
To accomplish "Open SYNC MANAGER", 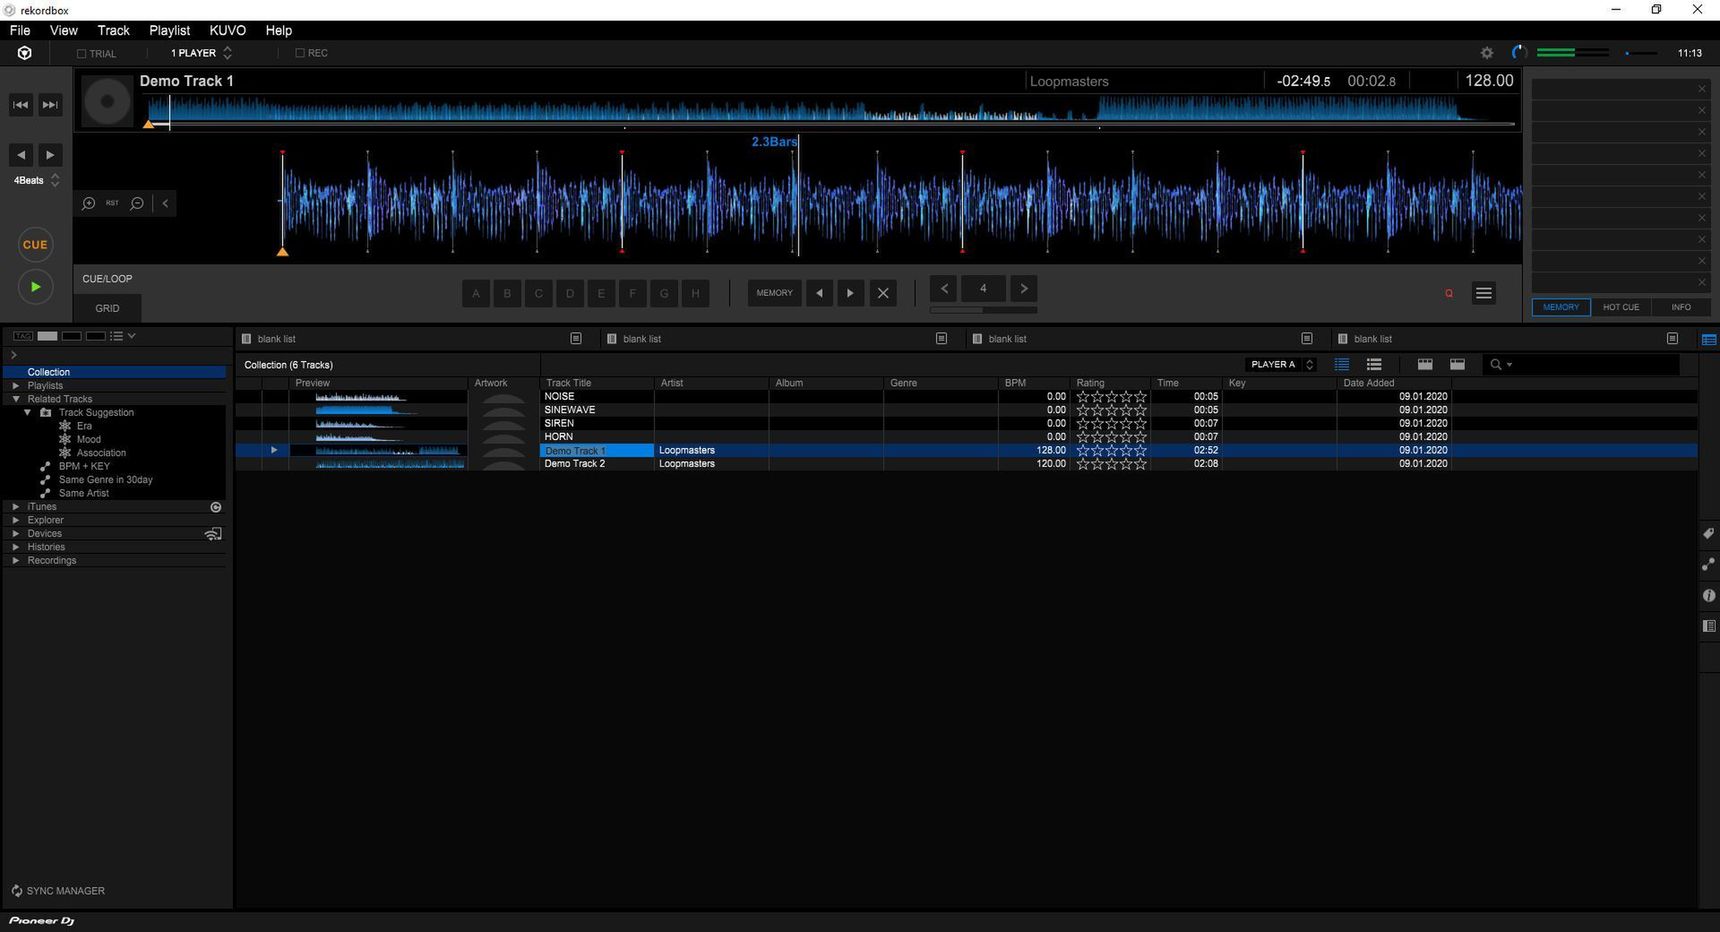I will pos(58,891).
